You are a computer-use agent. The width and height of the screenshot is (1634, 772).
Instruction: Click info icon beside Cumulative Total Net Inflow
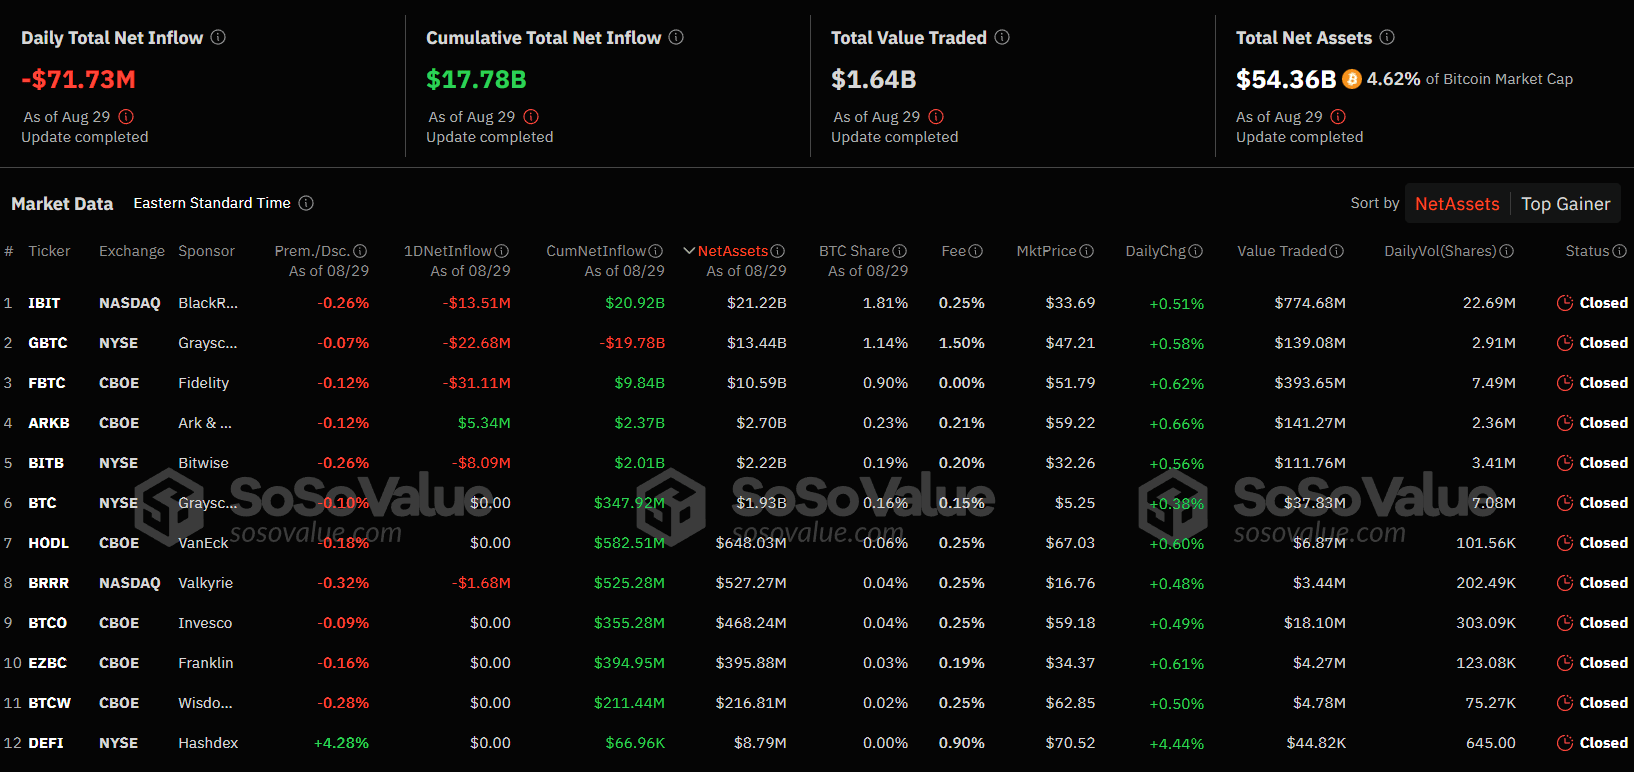point(676,37)
